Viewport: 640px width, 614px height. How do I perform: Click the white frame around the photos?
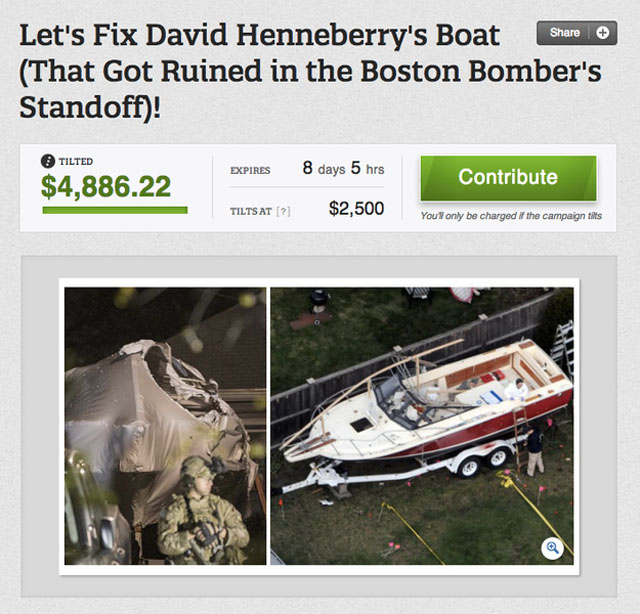[319, 283]
